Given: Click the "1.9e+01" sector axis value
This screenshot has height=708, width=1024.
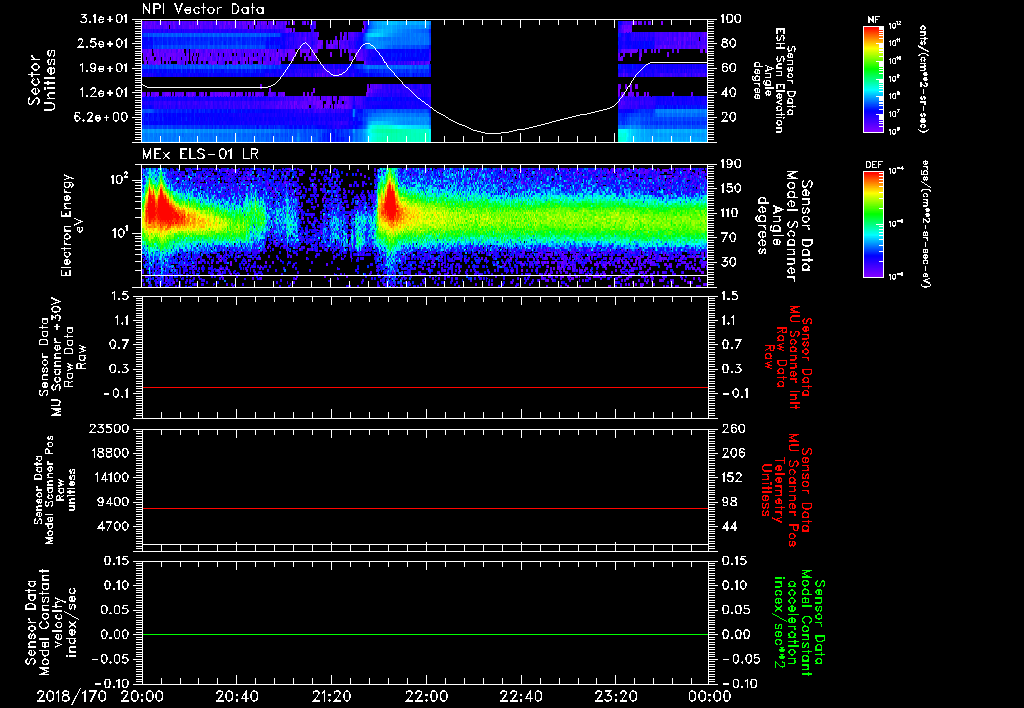Looking at the screenshot, I should click(x=104, y=68).
